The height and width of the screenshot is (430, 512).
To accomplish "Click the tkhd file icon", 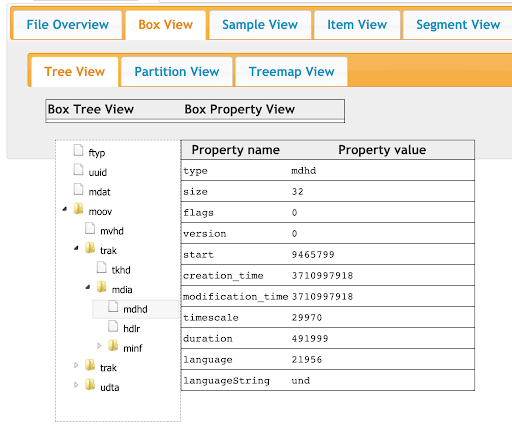I will pyautogui.click(x=102, y=267).
